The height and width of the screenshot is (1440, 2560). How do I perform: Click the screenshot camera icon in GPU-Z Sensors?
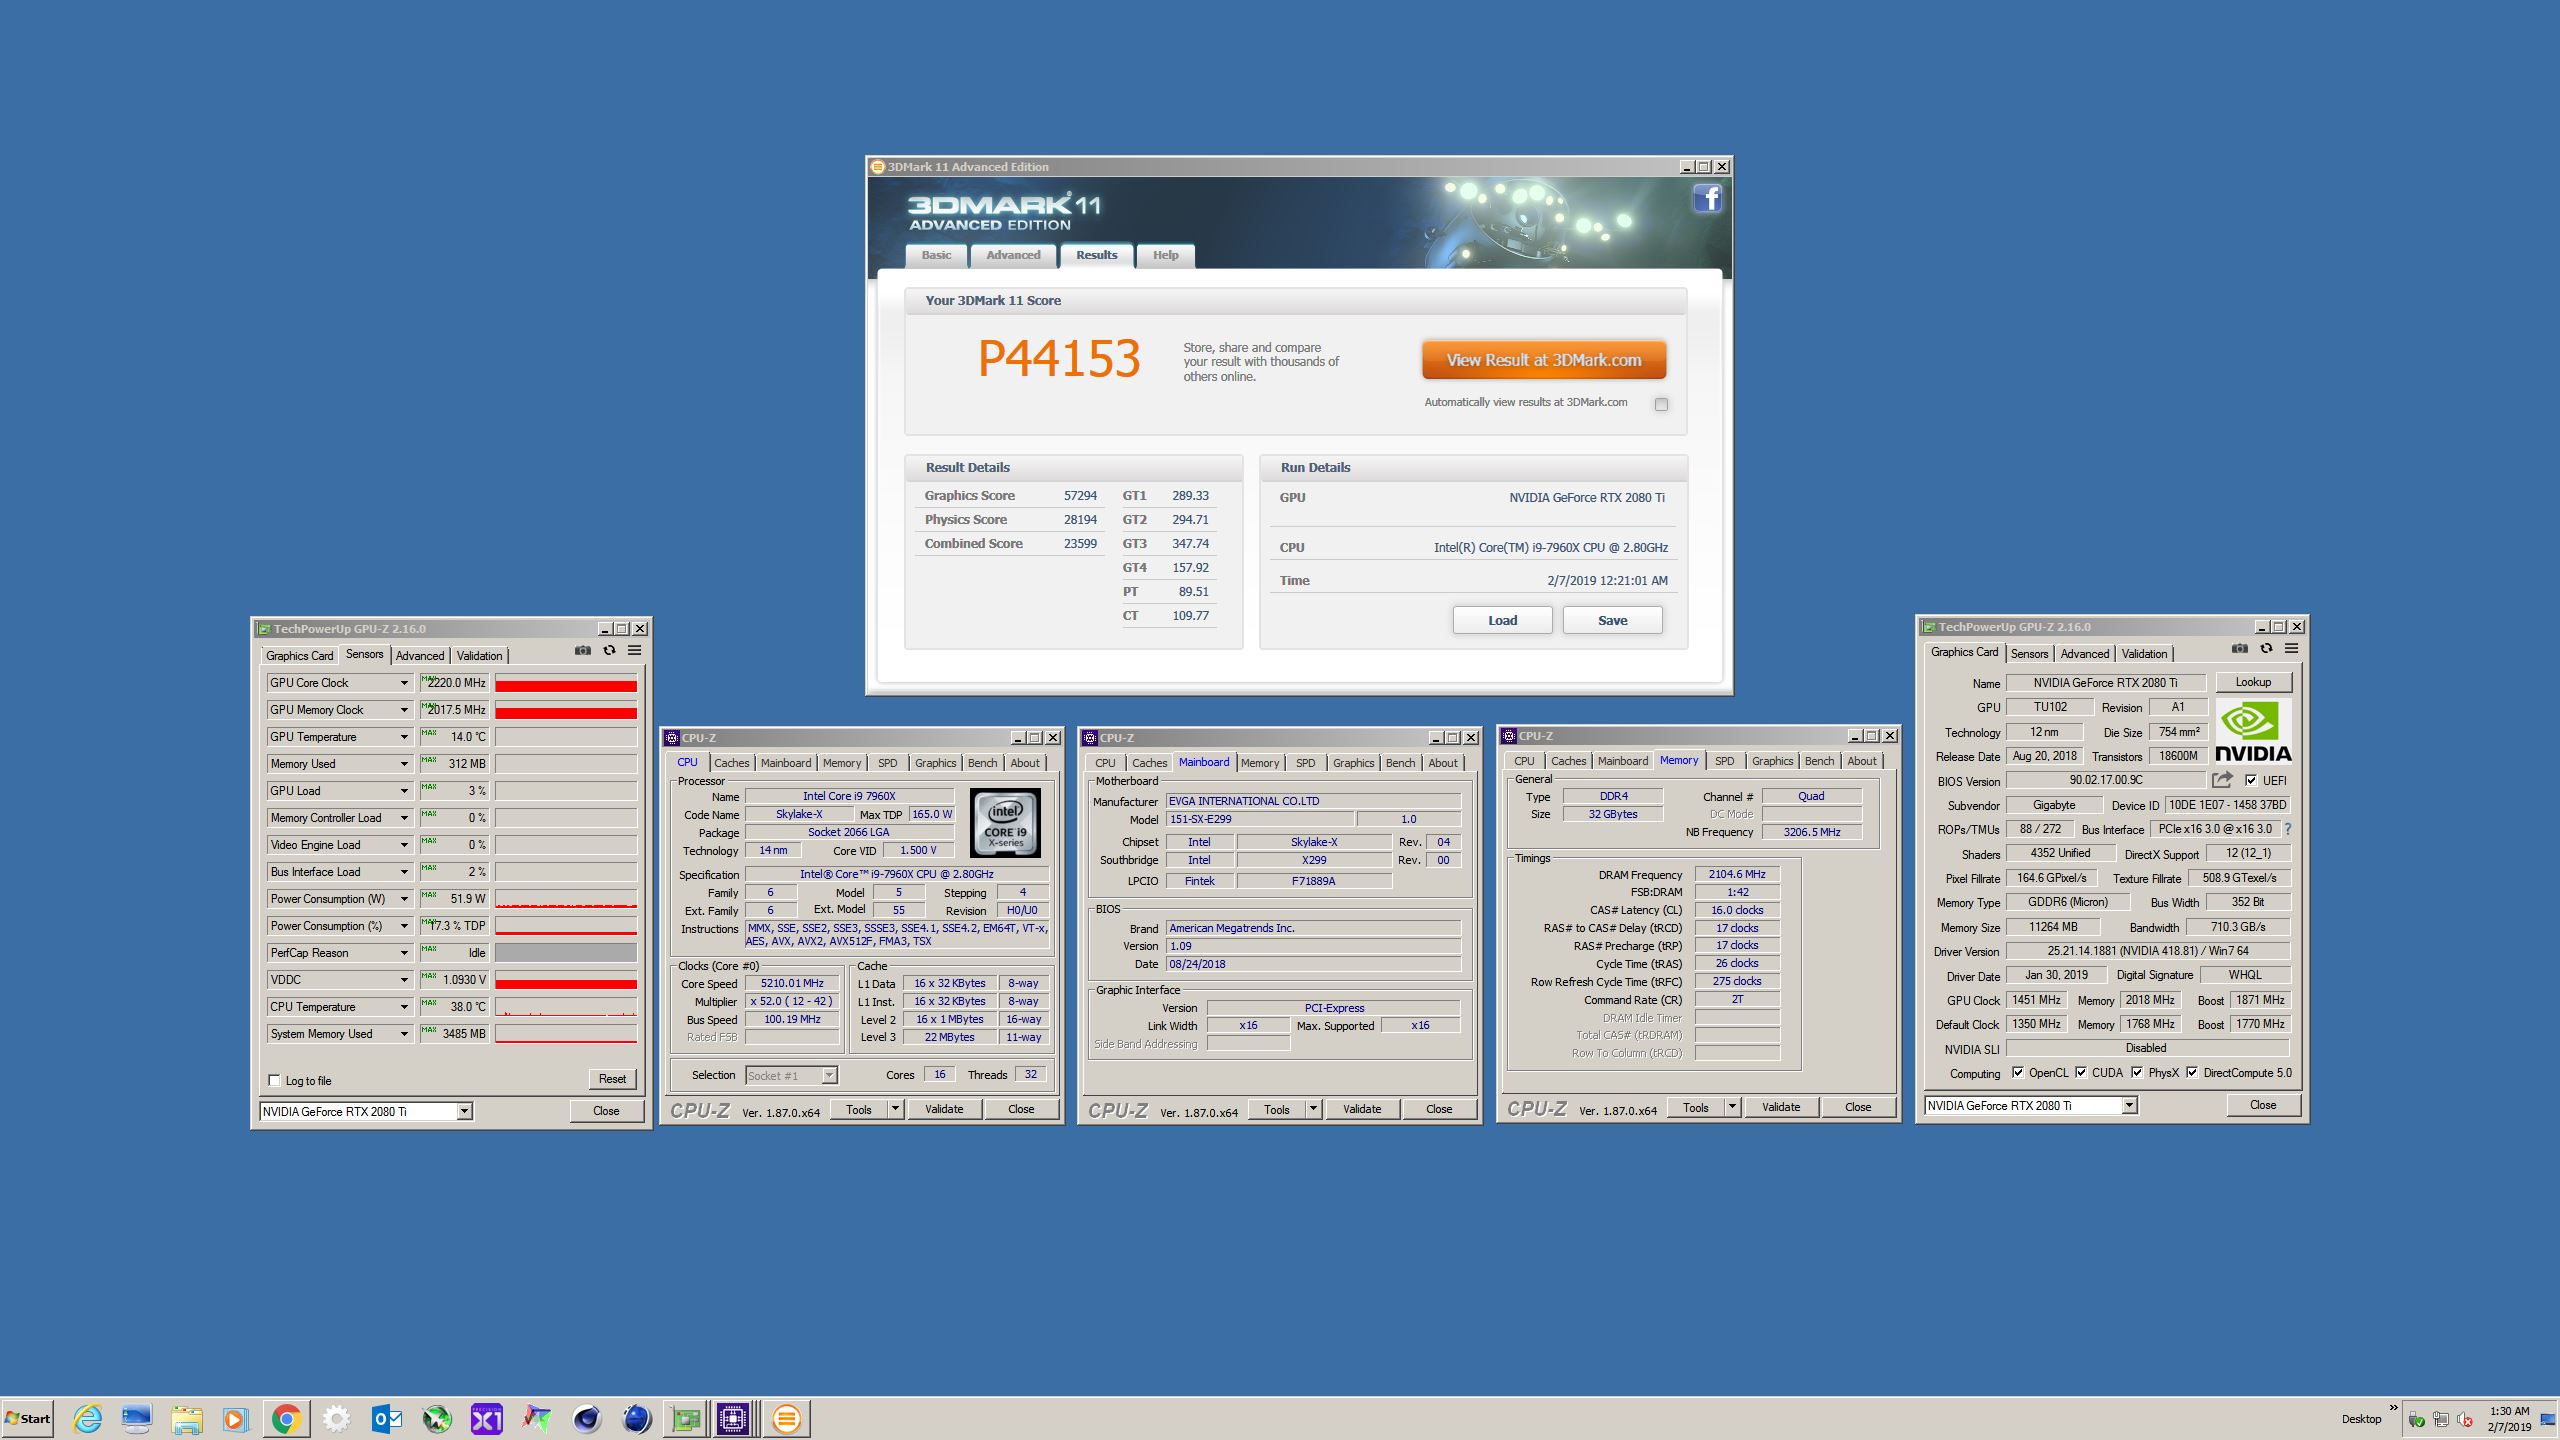583,651
